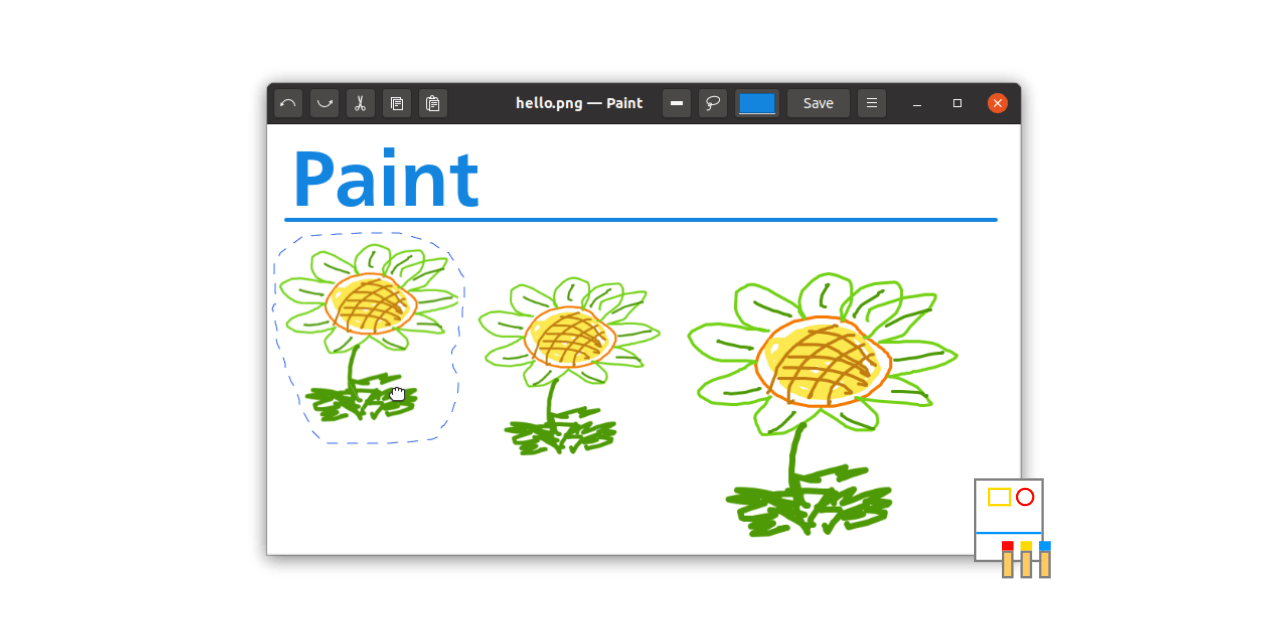Screen dimensions: 1288x644
Task: Minimize the Paint window
Action: (917, 103)
